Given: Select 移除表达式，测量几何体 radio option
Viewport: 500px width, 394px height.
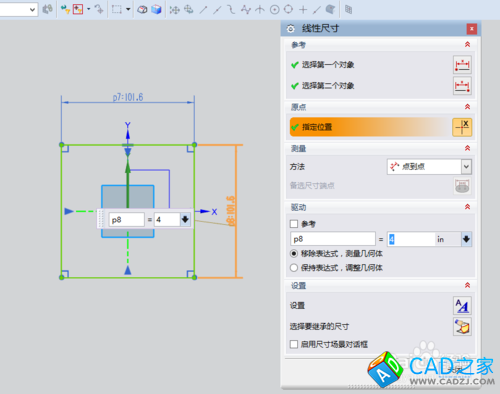Looking at the screenshot, I should point(294,254).
